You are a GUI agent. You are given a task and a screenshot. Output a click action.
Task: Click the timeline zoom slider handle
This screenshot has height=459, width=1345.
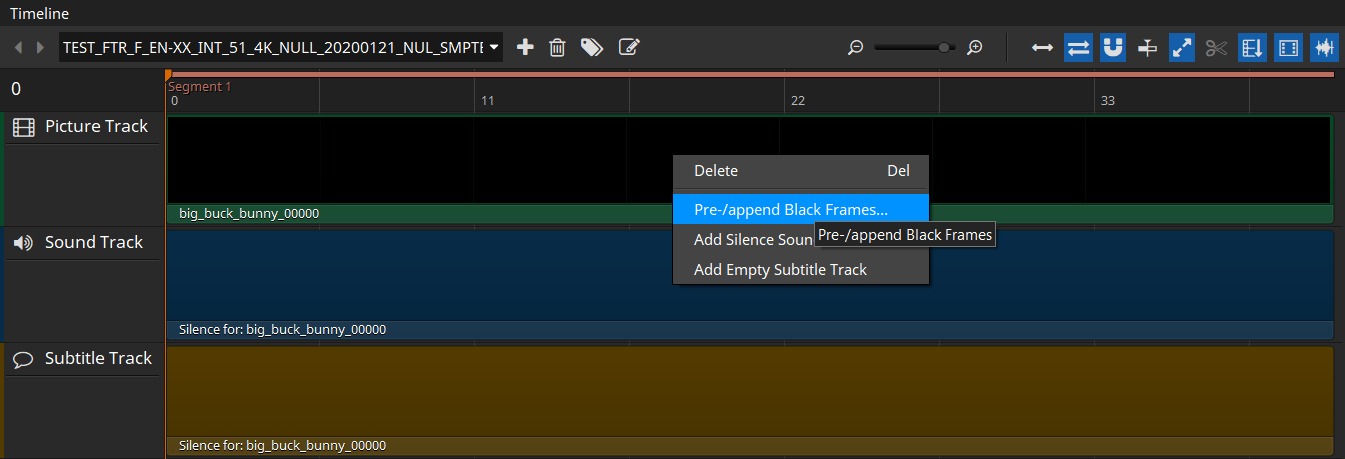(943, 47)
